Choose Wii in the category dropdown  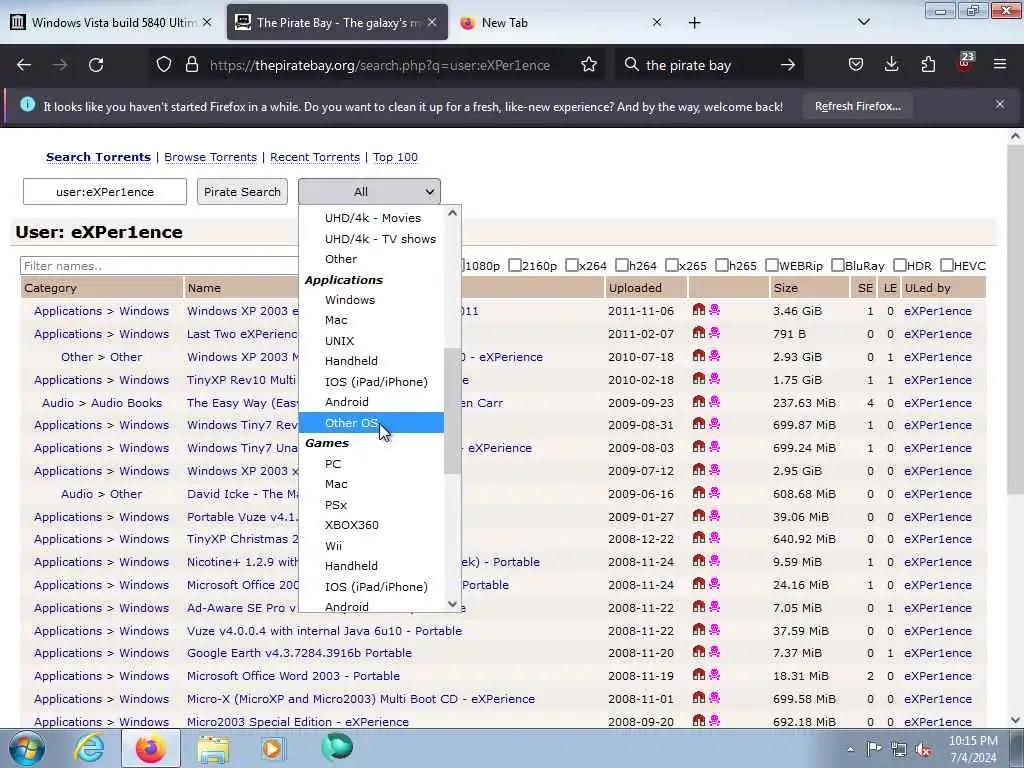[x=371, y=546]
